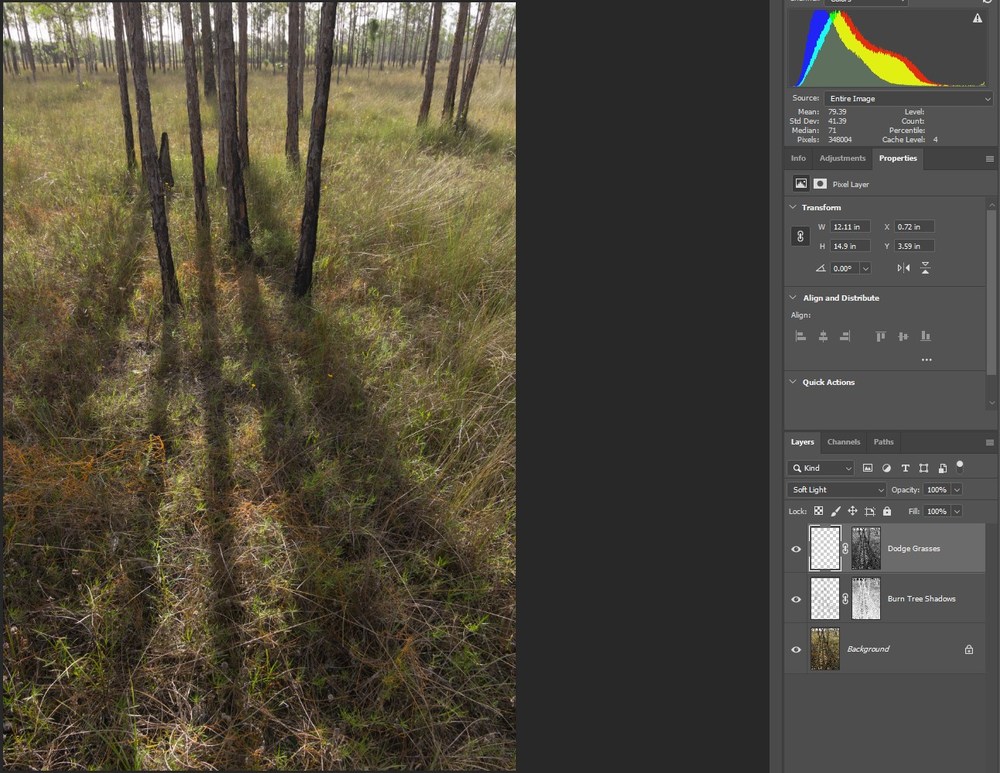Select the pixel layer properties icon
1000x773 pixels.
tap(801, 184)
